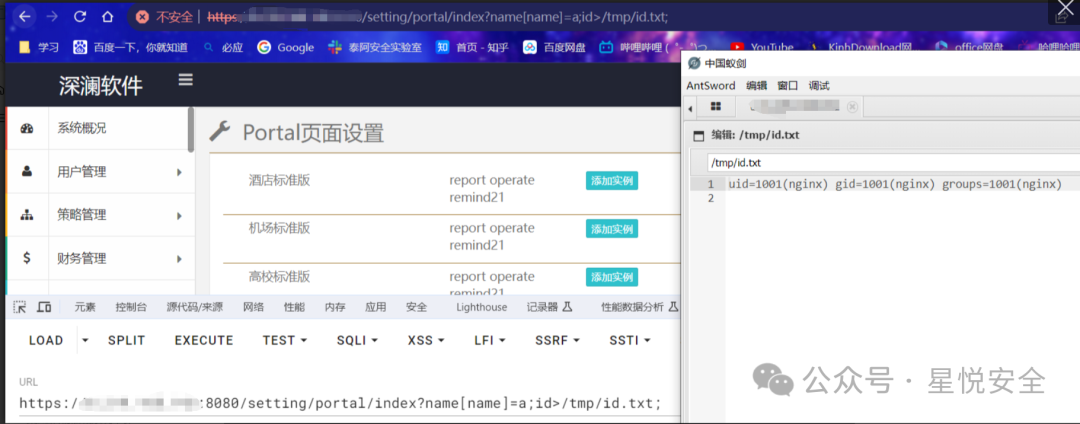Click the sitemap icon beside 策略管理
Image resolution: width=1080 pixels, height=424 pixels.
(x=27, y=215)
